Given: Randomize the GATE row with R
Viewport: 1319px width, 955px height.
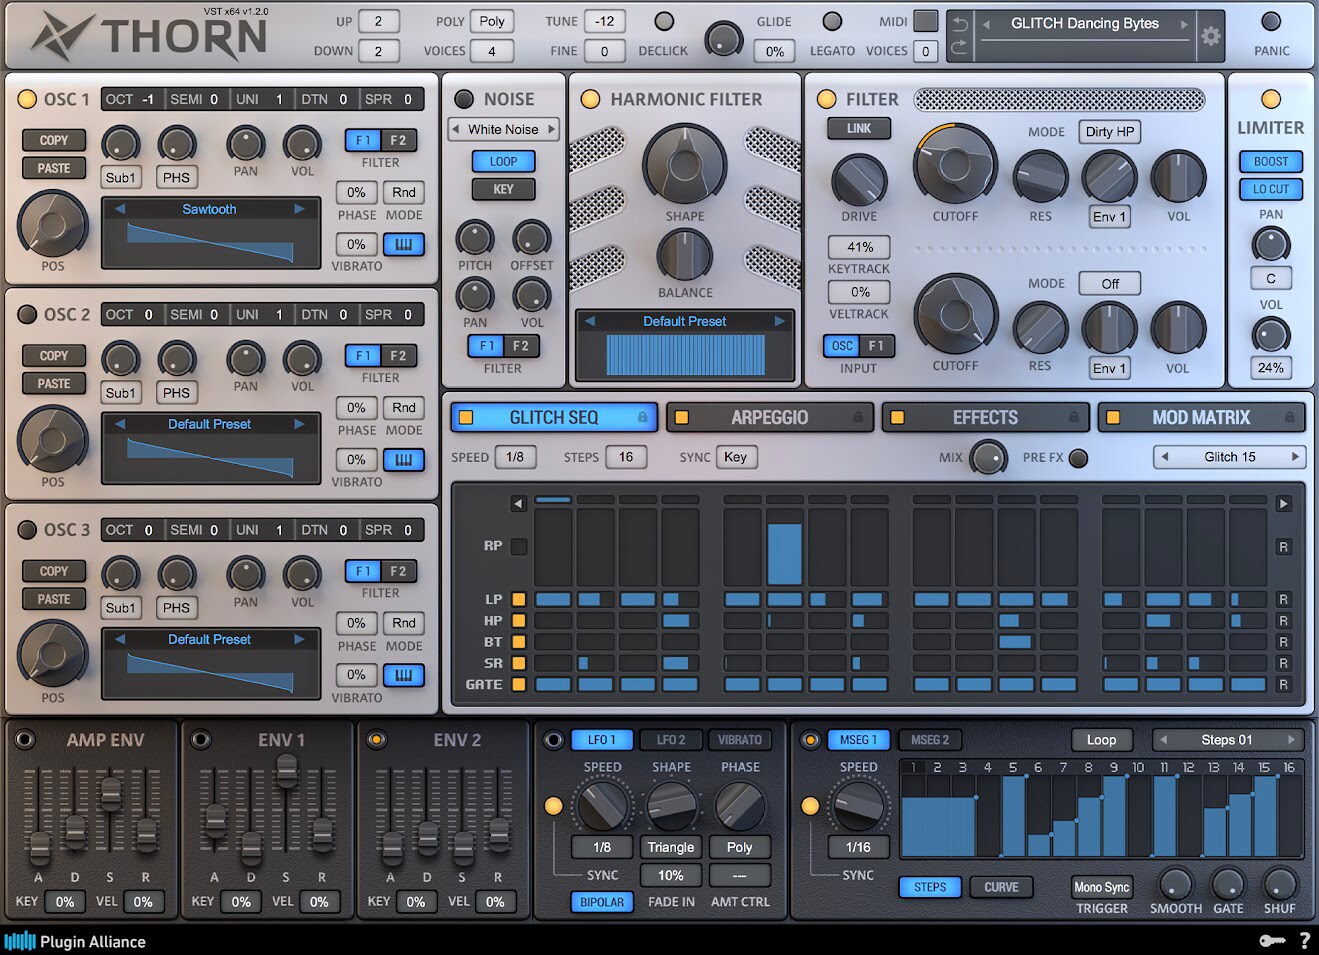Looking at the screenshot, I should pyautogui.click(x=1283, y=685).
